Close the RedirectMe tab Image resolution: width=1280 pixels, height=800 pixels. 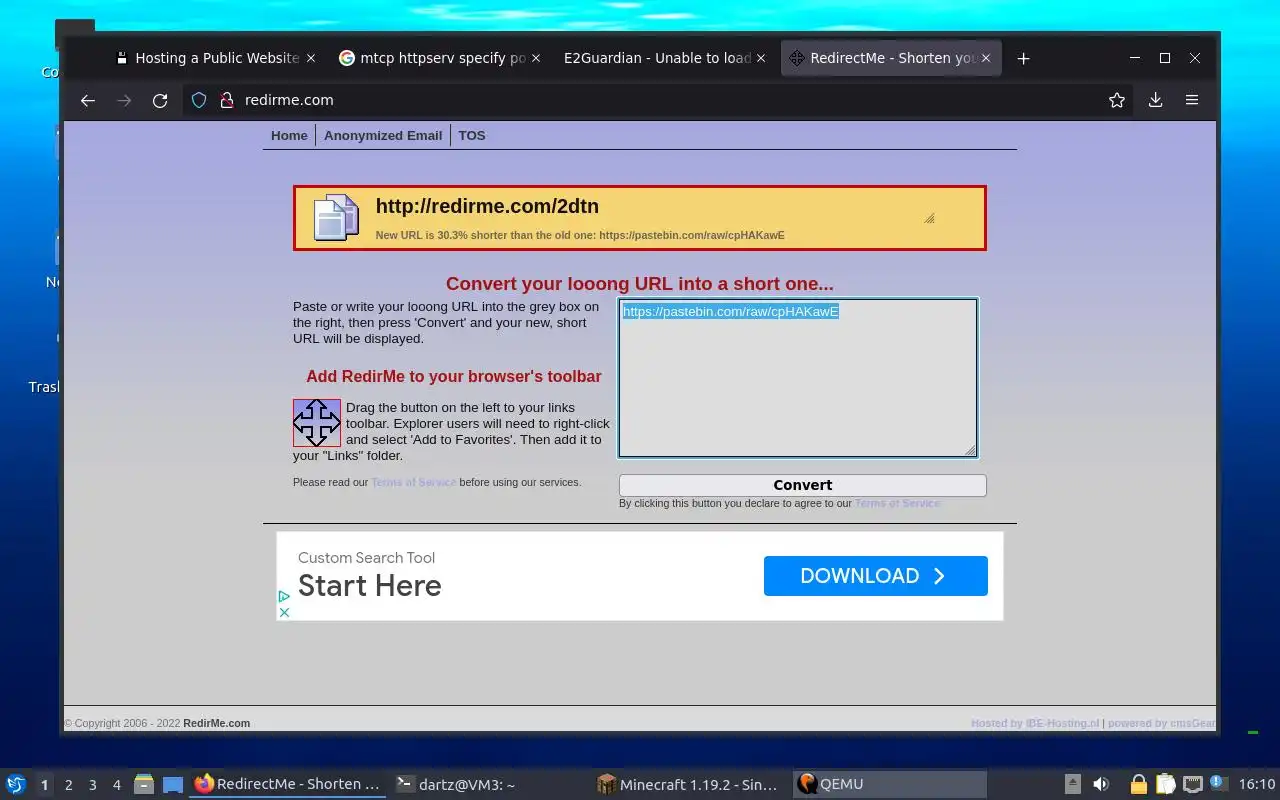tap(986, 58)
